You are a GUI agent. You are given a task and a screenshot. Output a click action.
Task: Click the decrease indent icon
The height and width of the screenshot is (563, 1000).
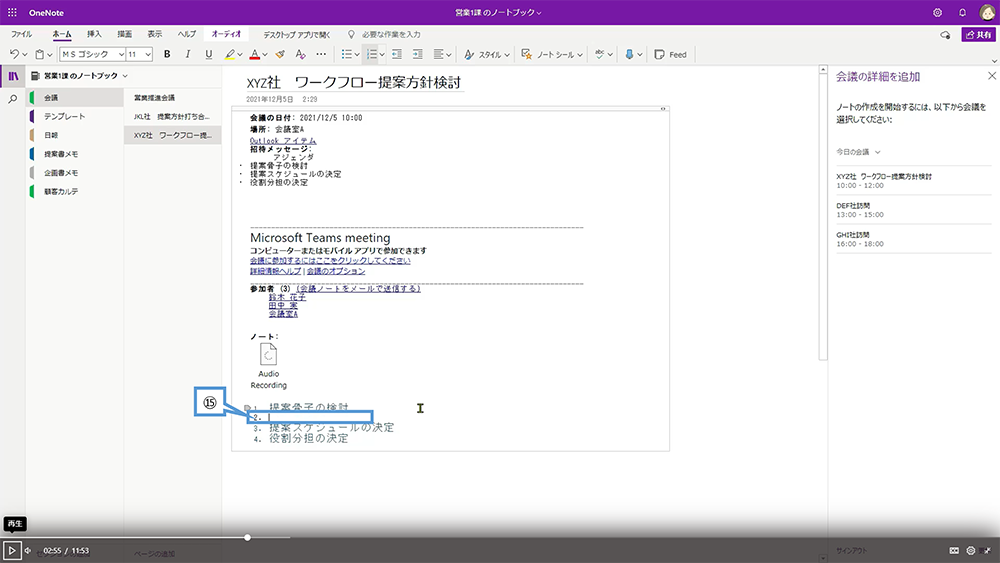[x=397, y=54]
